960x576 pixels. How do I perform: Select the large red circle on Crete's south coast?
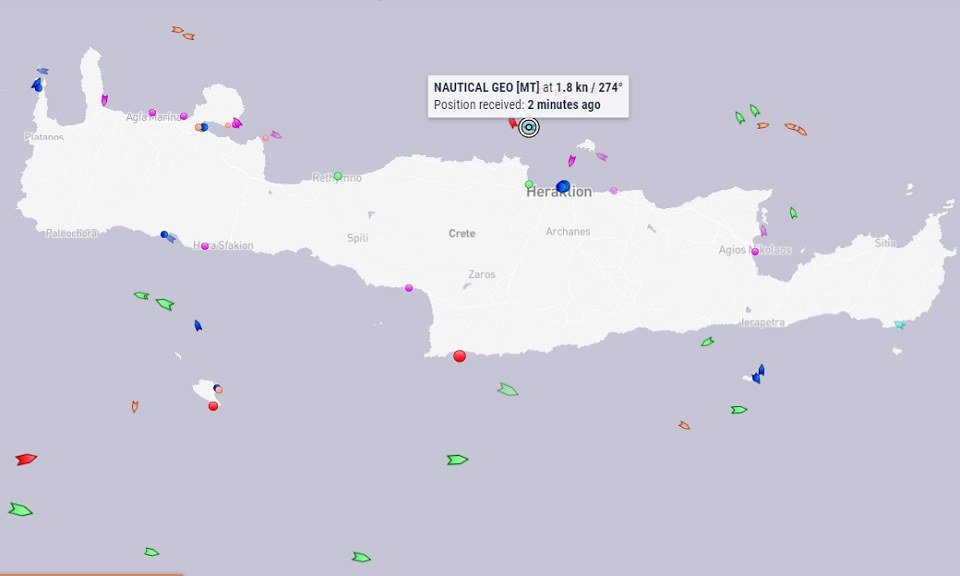coord(459,356)
